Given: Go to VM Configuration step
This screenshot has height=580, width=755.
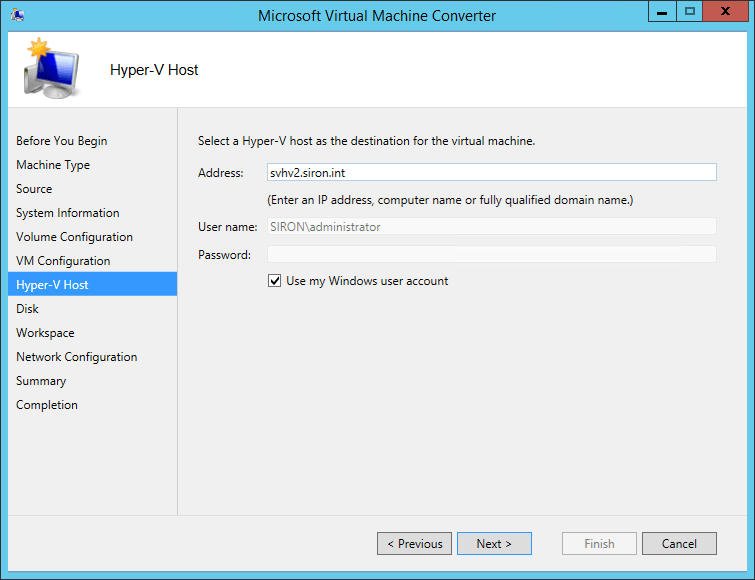Looking at the screenshot, I should [63, 261].
